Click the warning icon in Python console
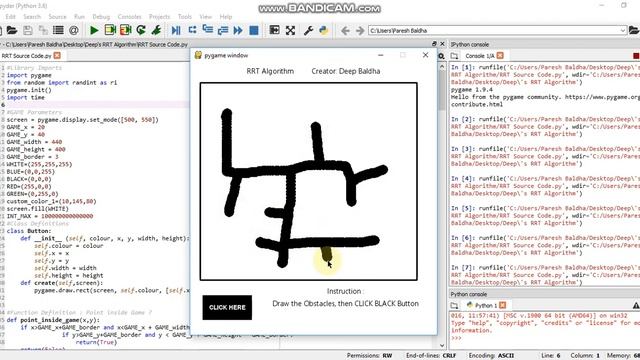The height and width of the screenshot is (360, 640). (636, 305)
